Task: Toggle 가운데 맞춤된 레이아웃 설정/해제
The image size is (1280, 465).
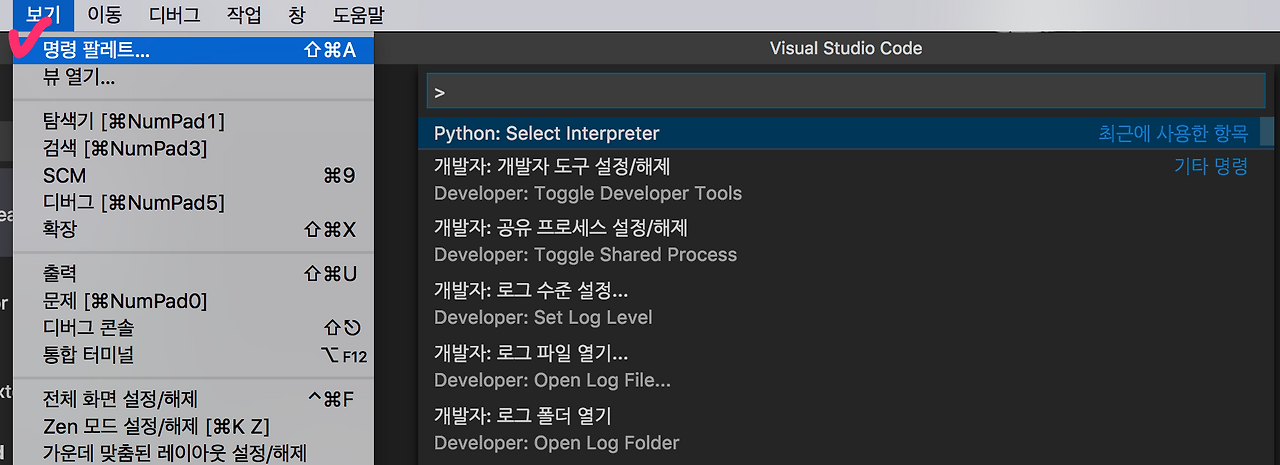Action: coord(193,452)
